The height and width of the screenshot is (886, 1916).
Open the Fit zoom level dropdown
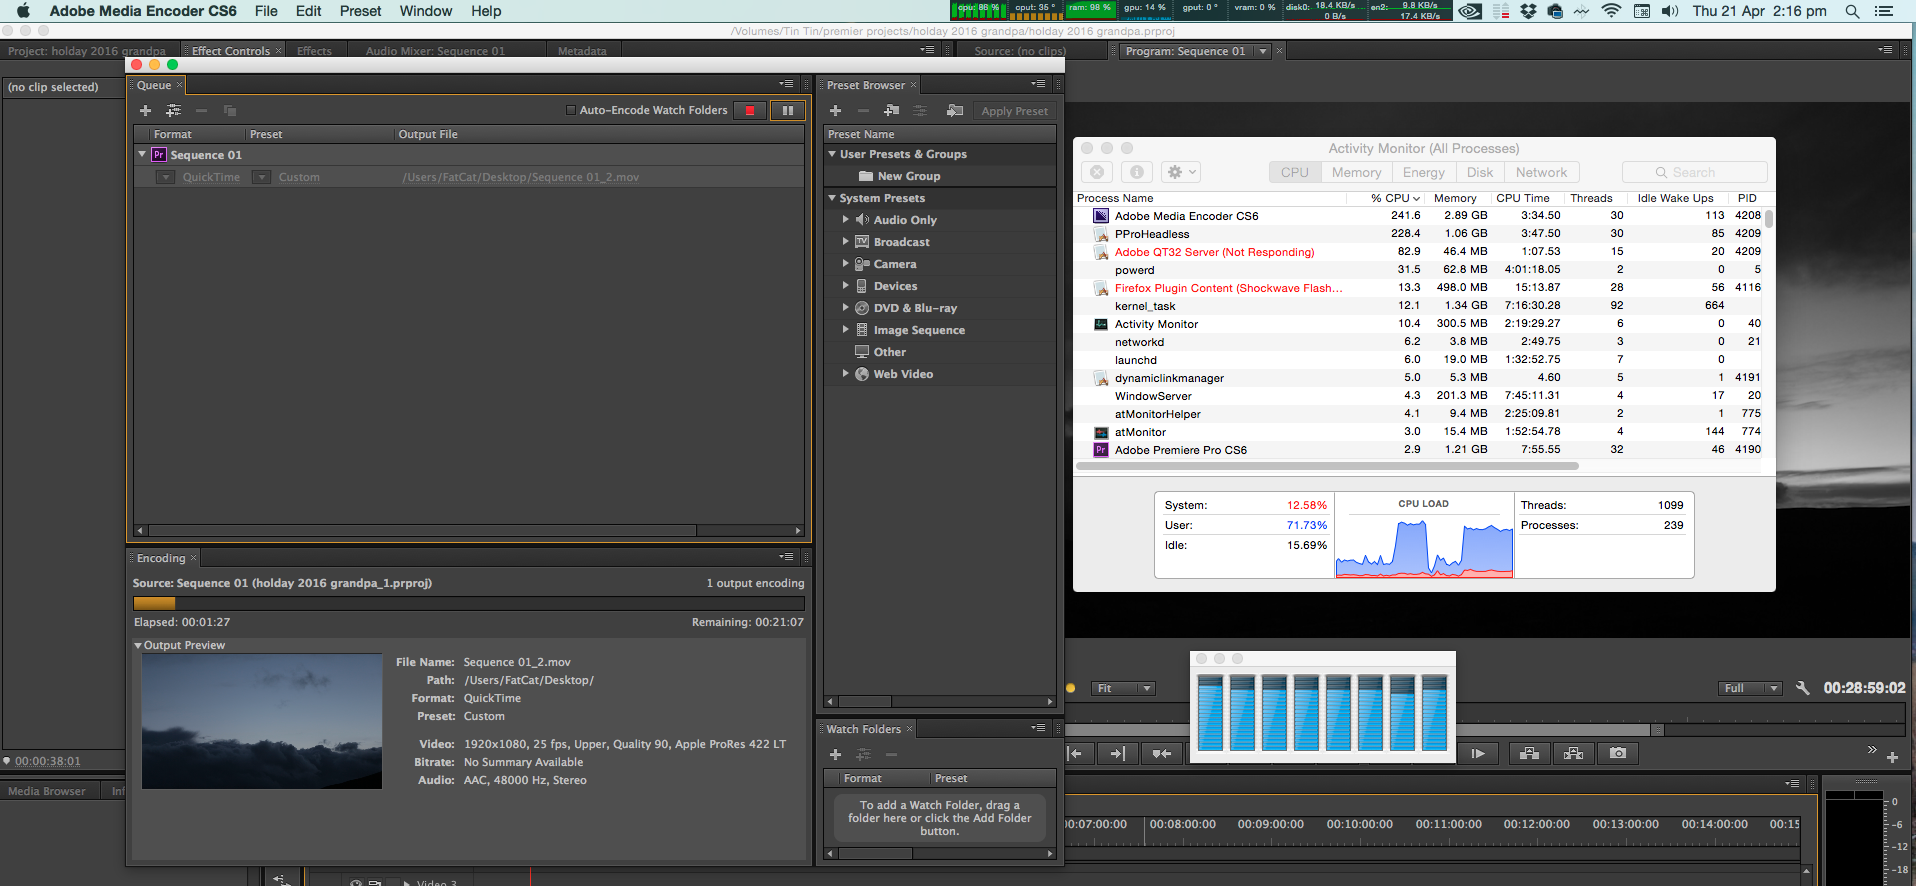tap(1123, 688)
